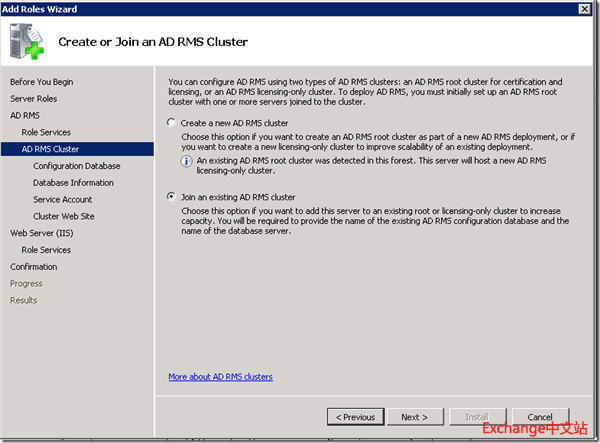Select Join an existing AD RMS cluster

pyautogui.click(x=172, y=197)
